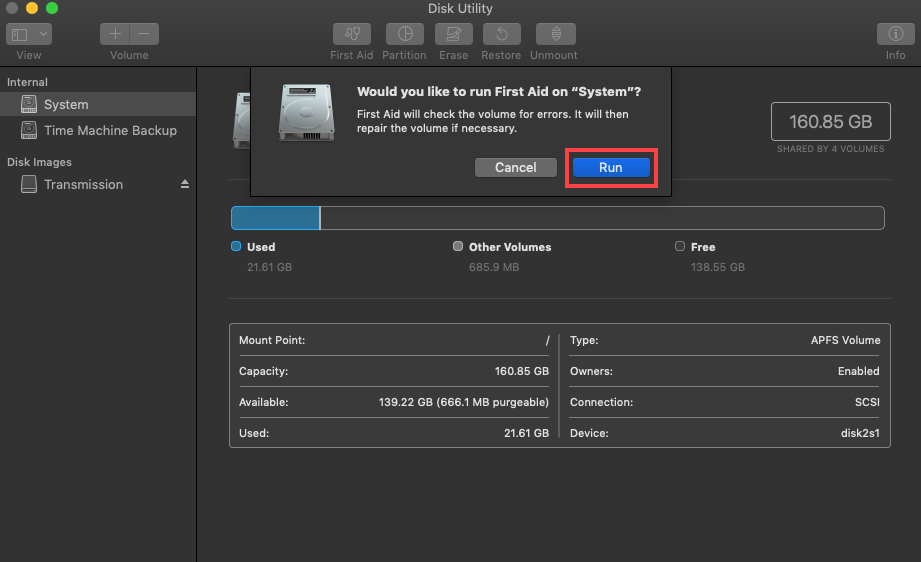Open the Partition tool

404,34
